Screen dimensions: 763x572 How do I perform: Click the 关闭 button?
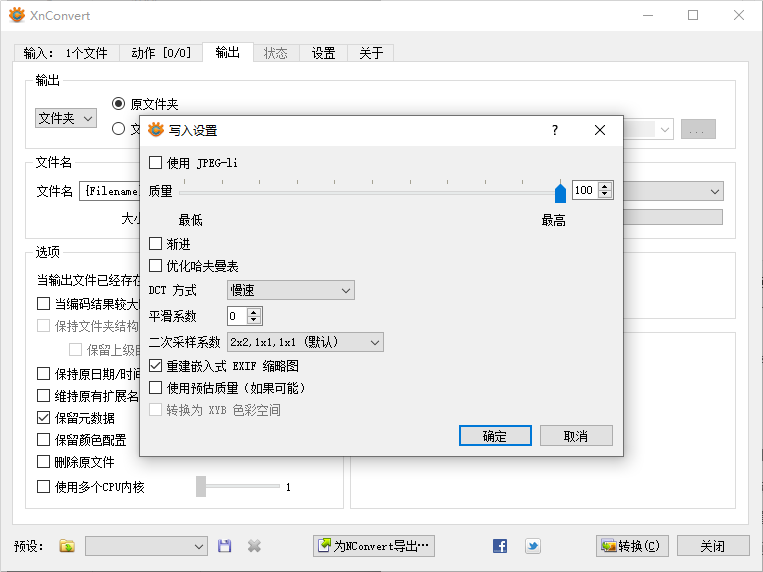tap(713, 546)
